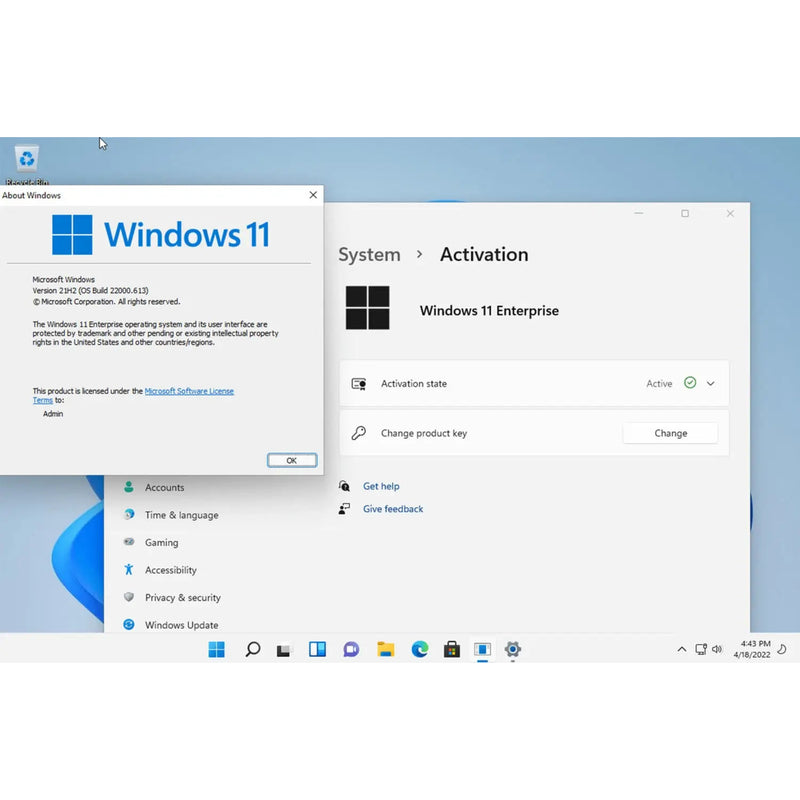Open the Start menu

coord(217,649)
